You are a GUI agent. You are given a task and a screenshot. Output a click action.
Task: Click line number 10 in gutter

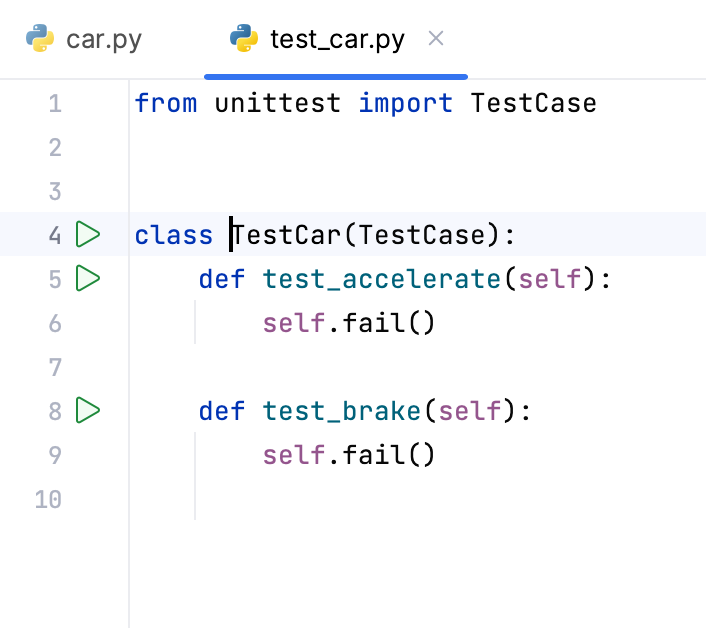(48, 499)
